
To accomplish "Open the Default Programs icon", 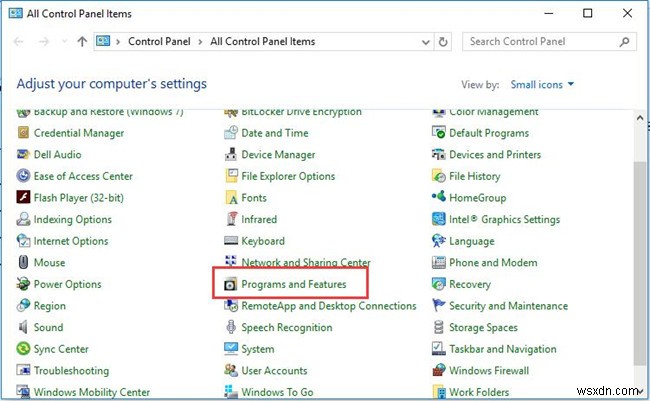I will point(439,133).
